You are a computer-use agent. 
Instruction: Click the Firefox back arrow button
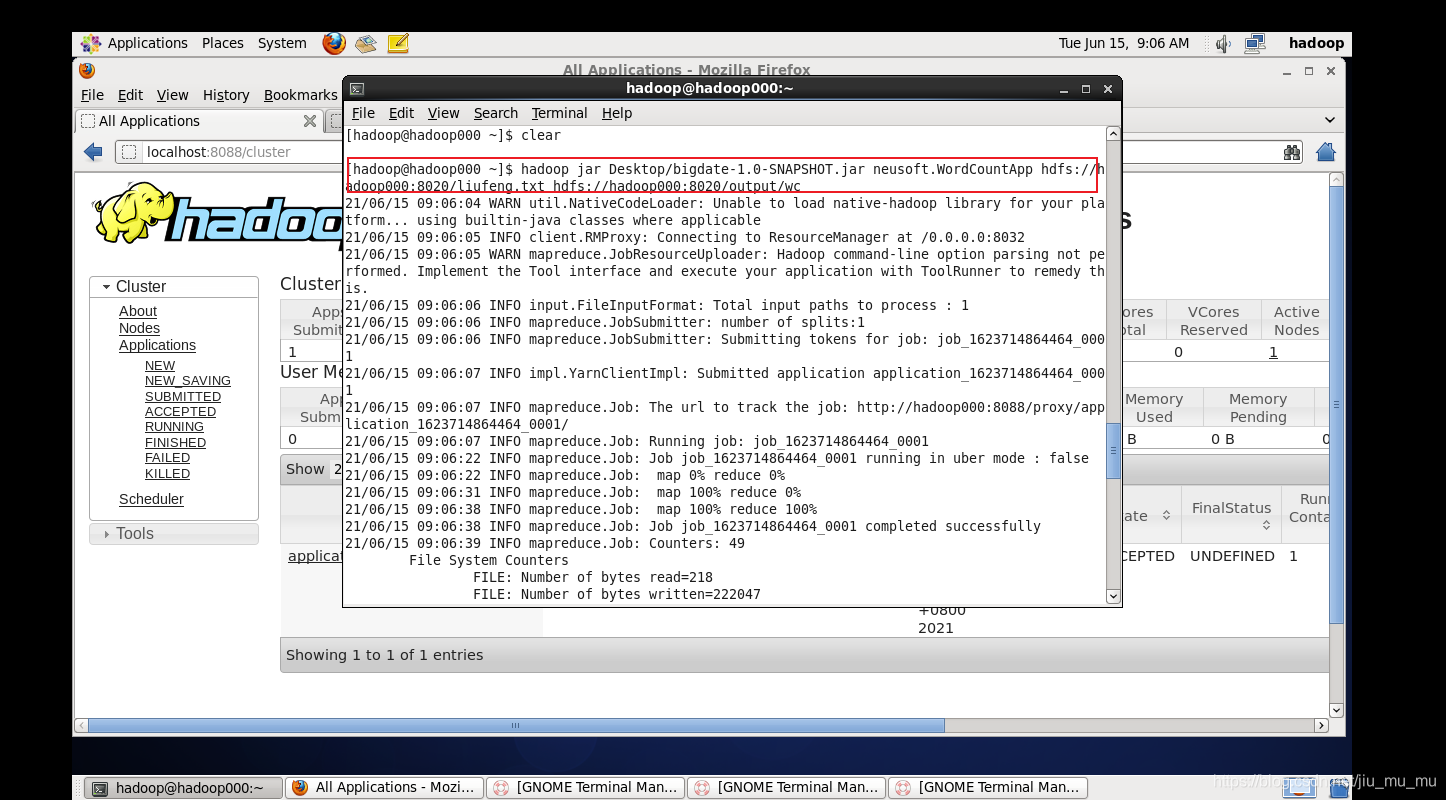pos(94,152)
